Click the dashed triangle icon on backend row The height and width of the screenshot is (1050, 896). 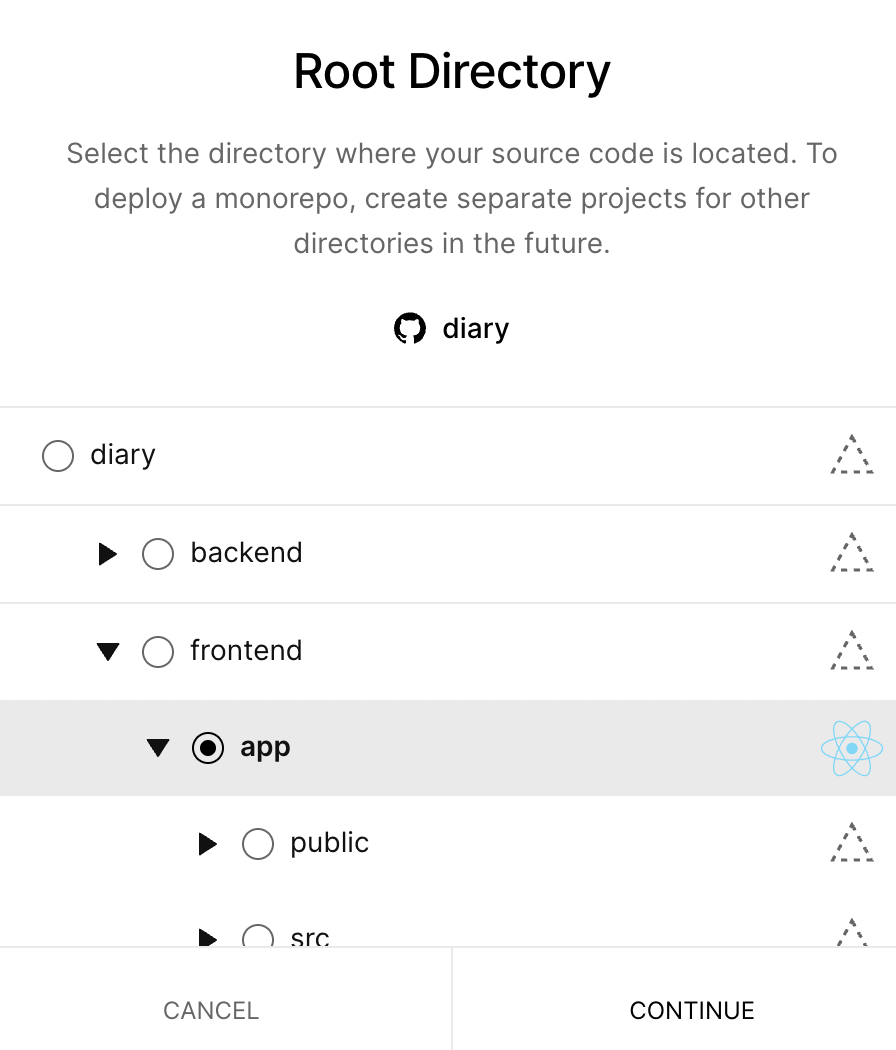point(852,552)
